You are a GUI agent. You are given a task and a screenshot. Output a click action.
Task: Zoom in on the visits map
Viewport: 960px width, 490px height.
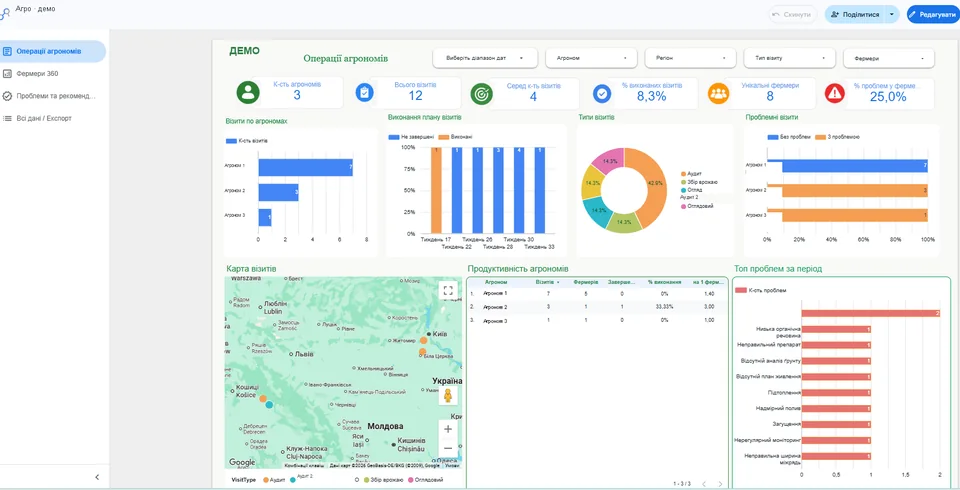(x=448, y=429)
